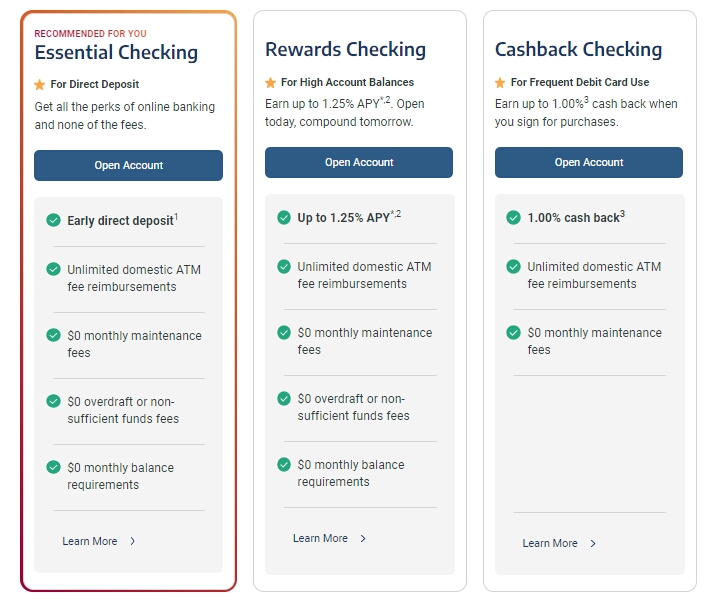Click checkmark for Essential $0 overdraft fees
The height and width of the screenshot is (611, 719).
53,401
